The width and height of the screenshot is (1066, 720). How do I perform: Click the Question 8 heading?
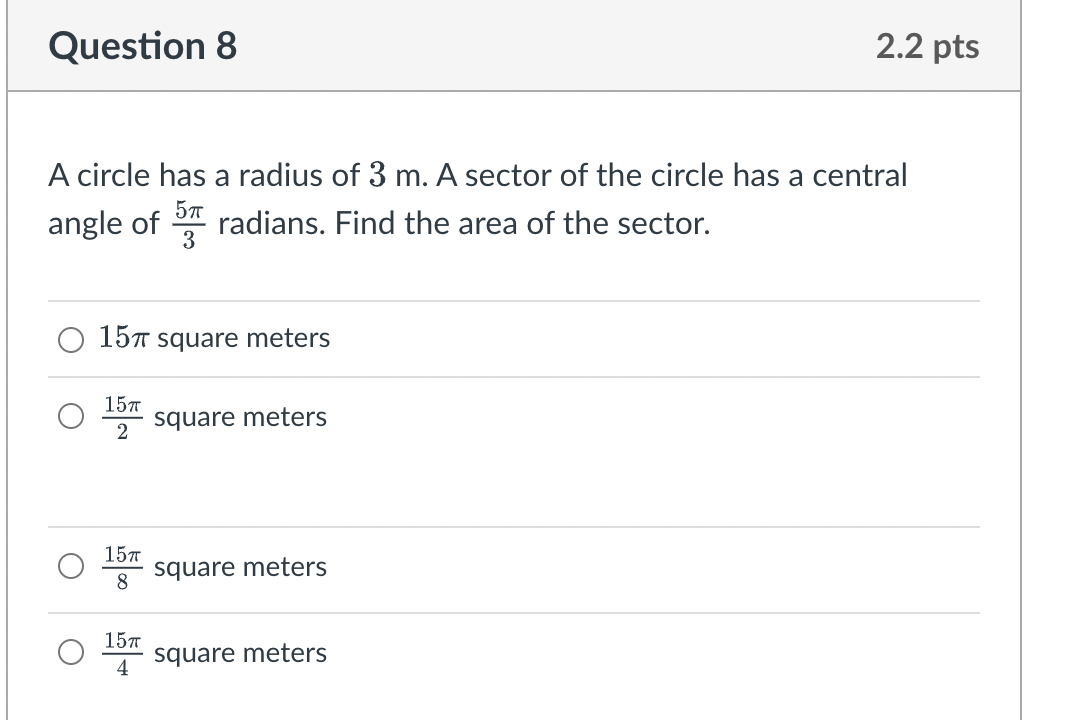tap(141, 46)
